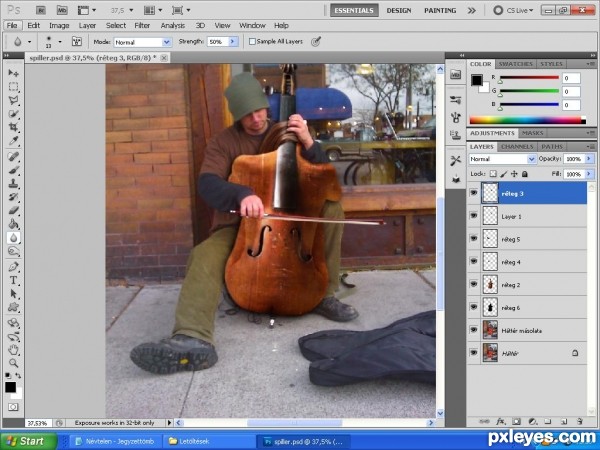Viewport: 600px width, 450px height.
Task: Select the Eraser tool
Action: click(x=13, y=210)
